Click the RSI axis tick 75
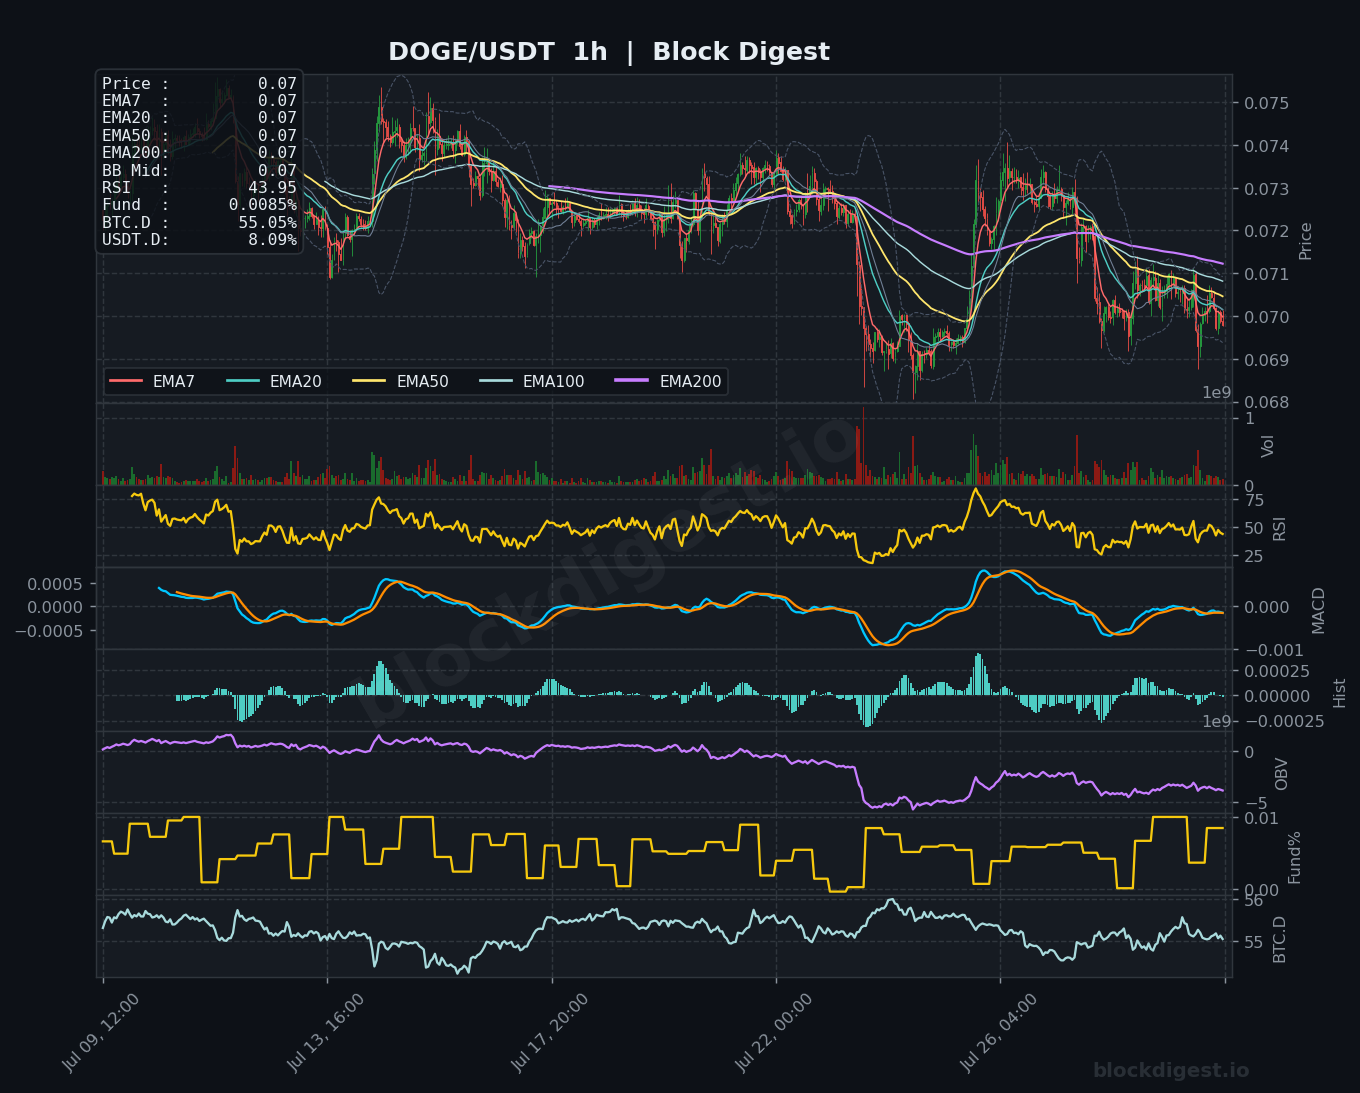The width and height of the screenshot is (1360, 1093). (1254, 501)
